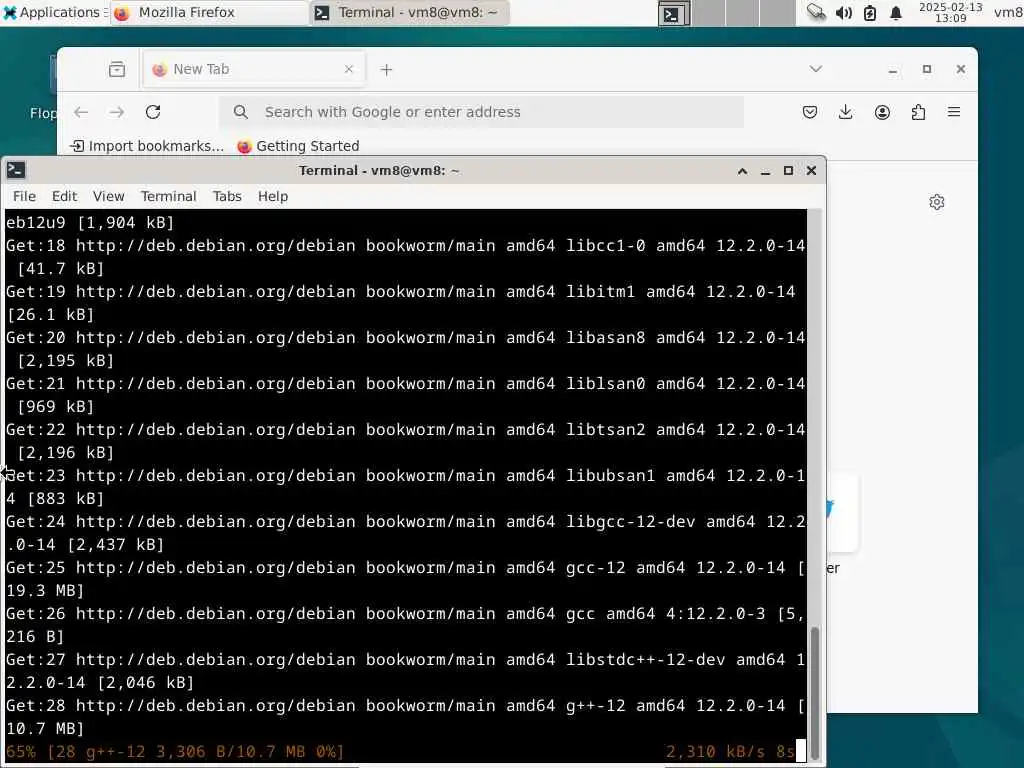Open the terminal Edit menu

(64, 197)
